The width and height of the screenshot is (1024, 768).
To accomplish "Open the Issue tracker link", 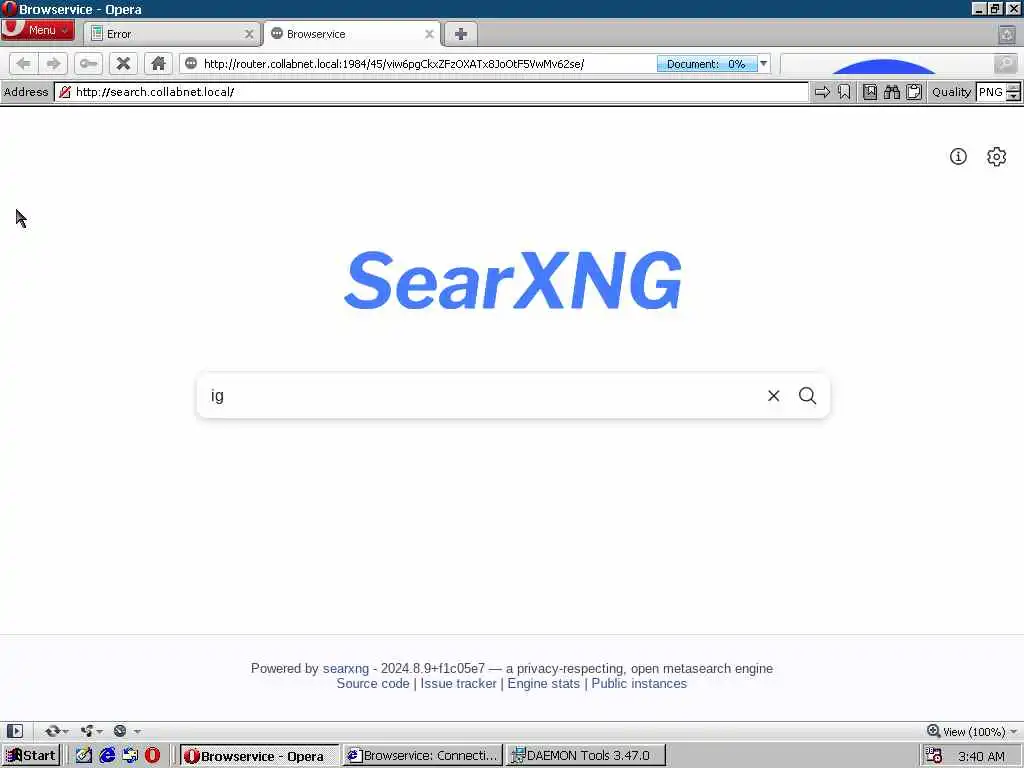I will click(458, 684).
